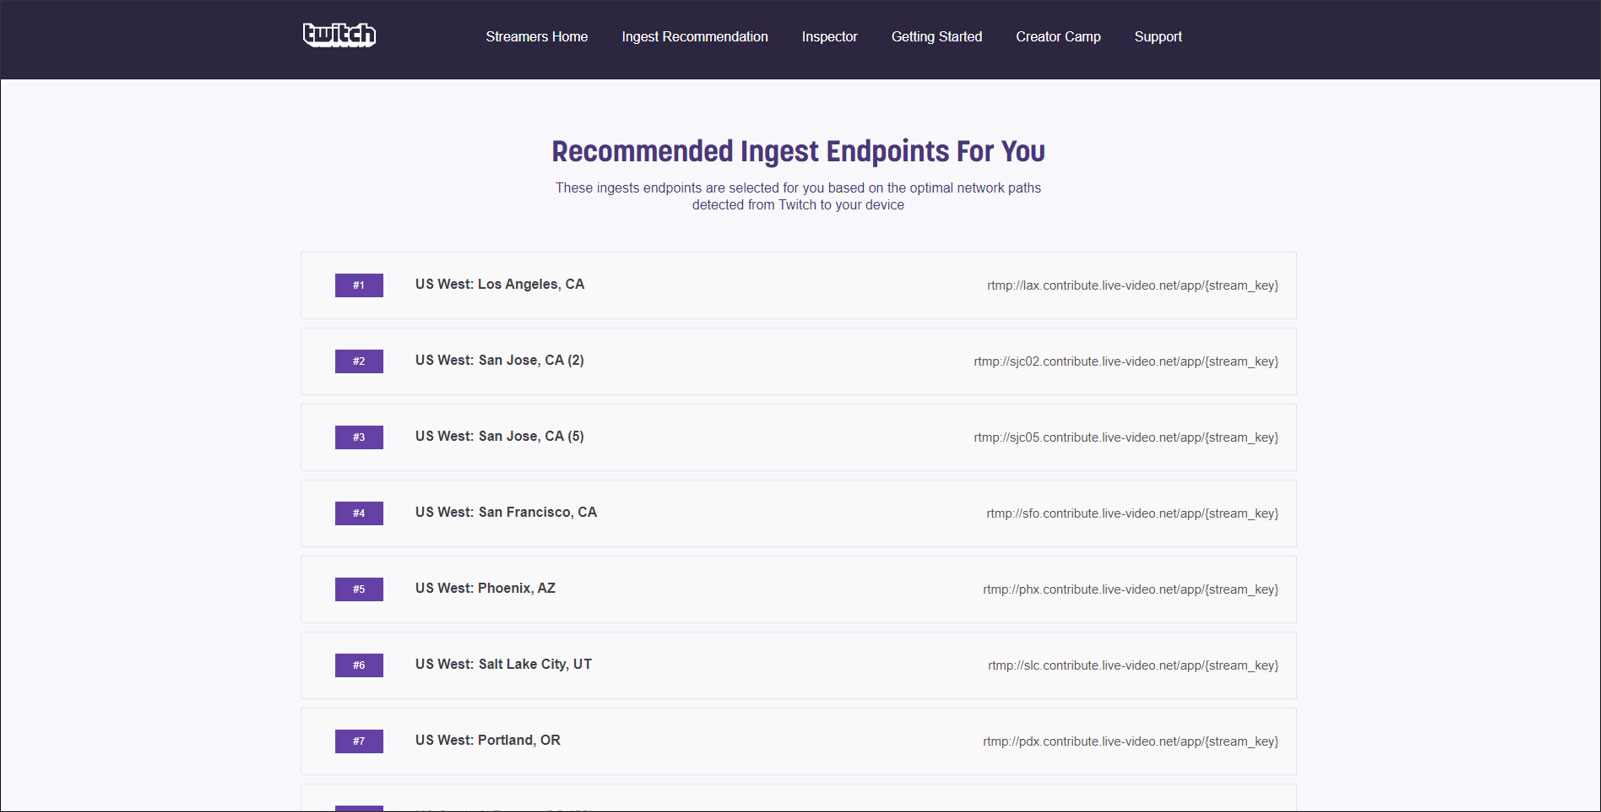Click the #3 rank badge
The width and height of the screenshot is (1601, 812).
(x=359, y=437)
